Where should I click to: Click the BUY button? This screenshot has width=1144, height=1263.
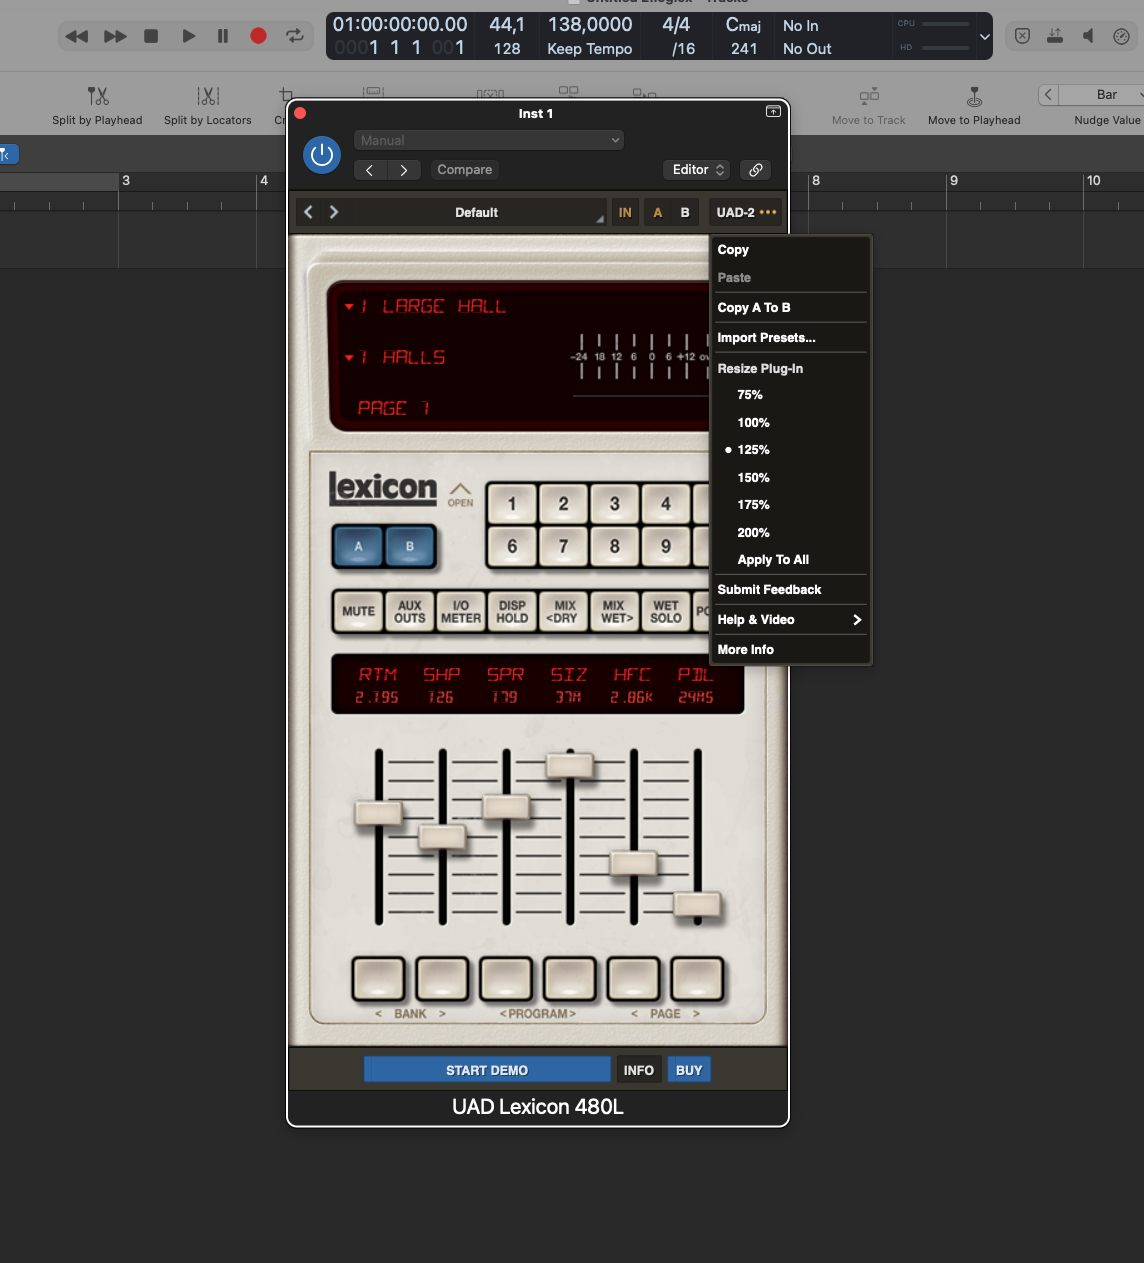click(x=689, y=1070)
